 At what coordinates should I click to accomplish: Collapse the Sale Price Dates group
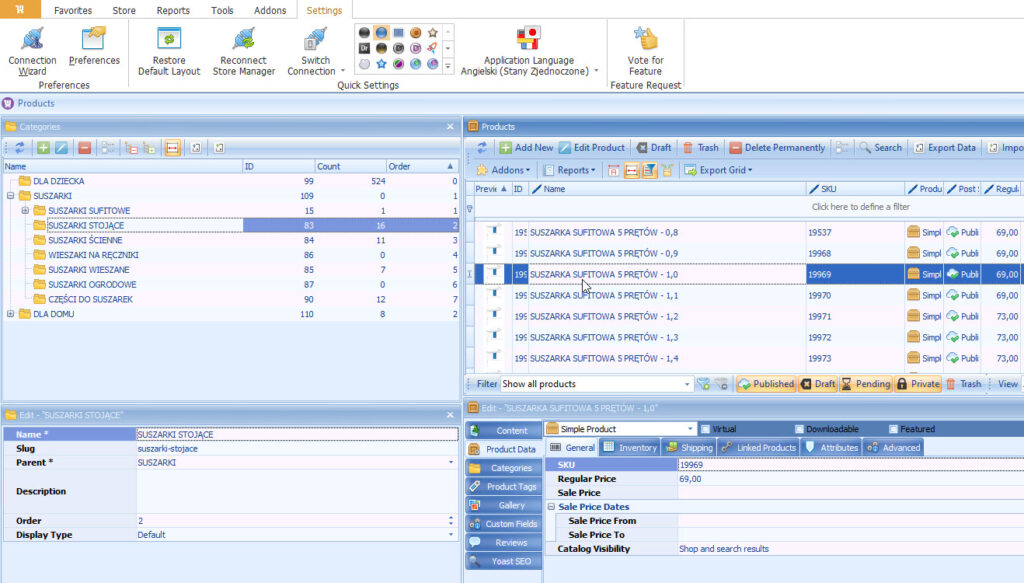551,507
